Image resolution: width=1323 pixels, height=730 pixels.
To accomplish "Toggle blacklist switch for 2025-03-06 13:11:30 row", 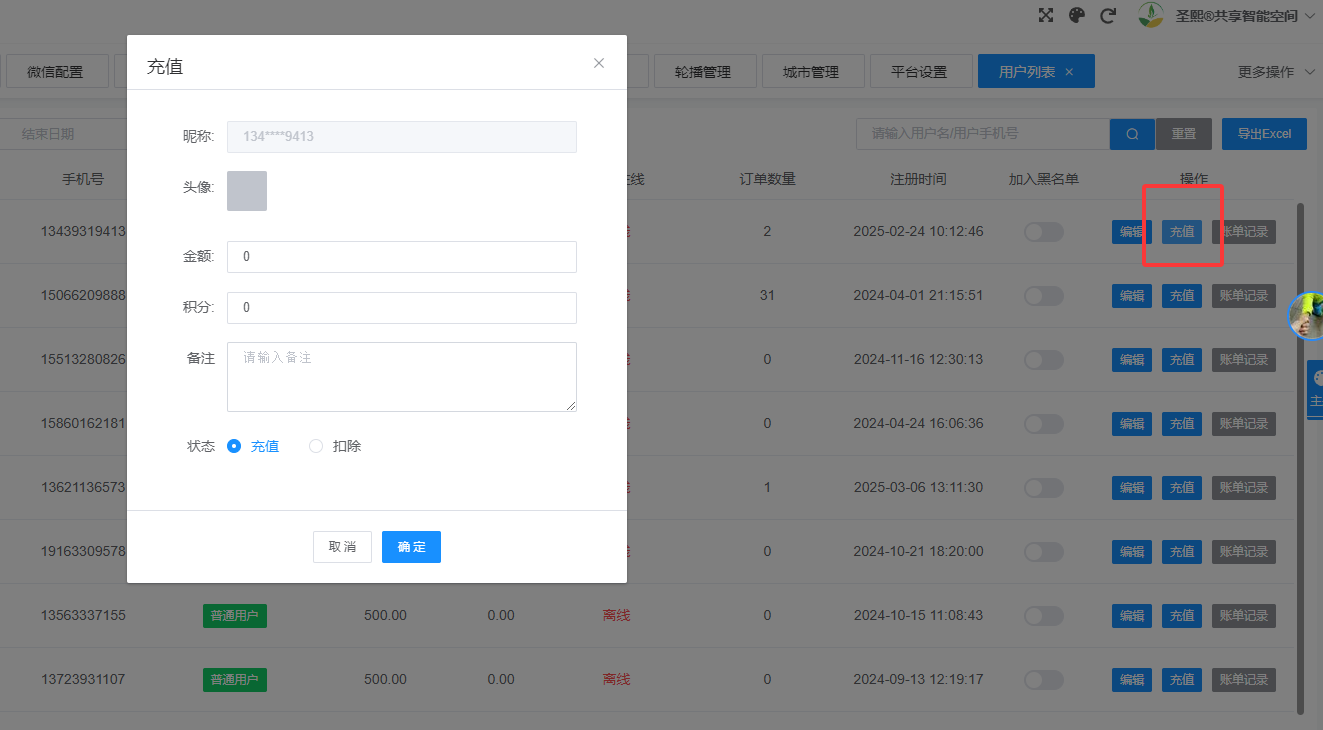I will 1044,488.
